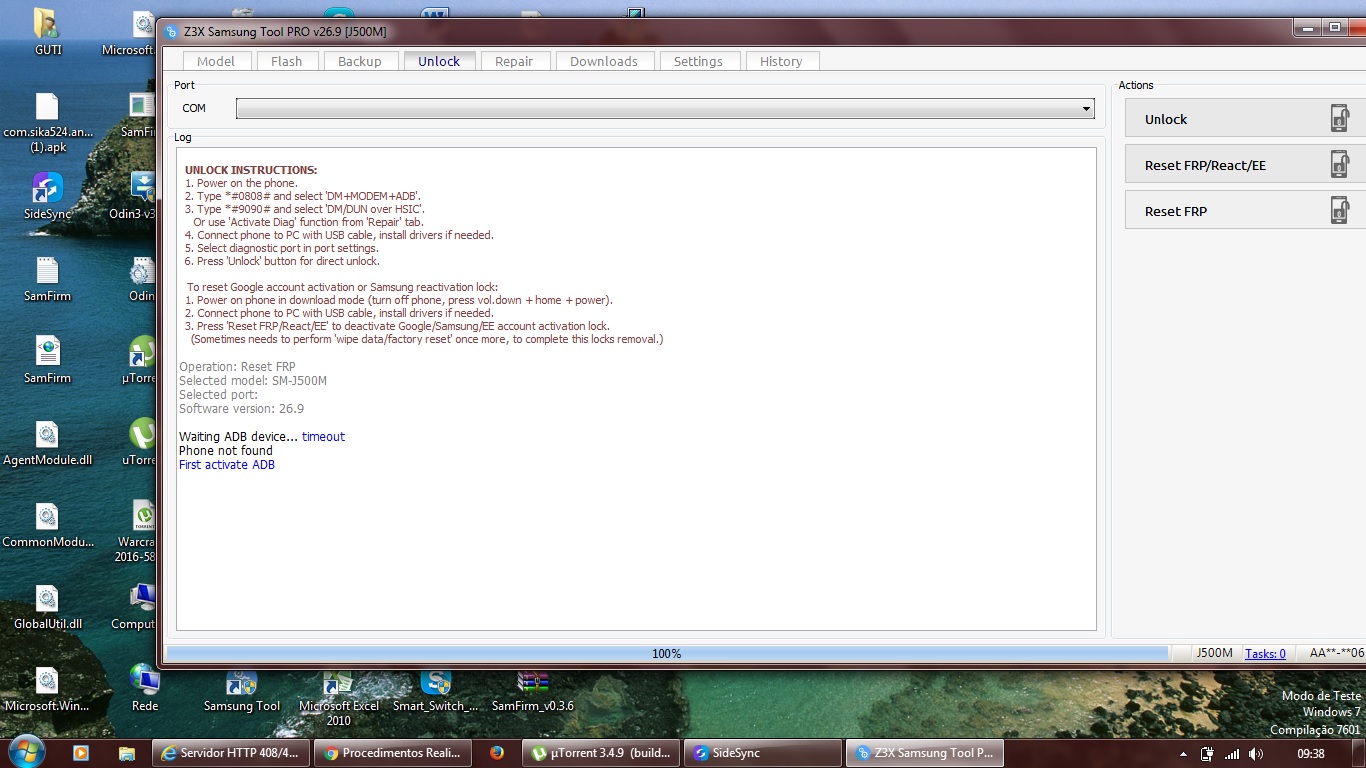Image resolution: width=1366 pixels, height=768 pixels.
Task: Click 'Press Unlock button for direct unlock' line
Action: pos(282,261)
